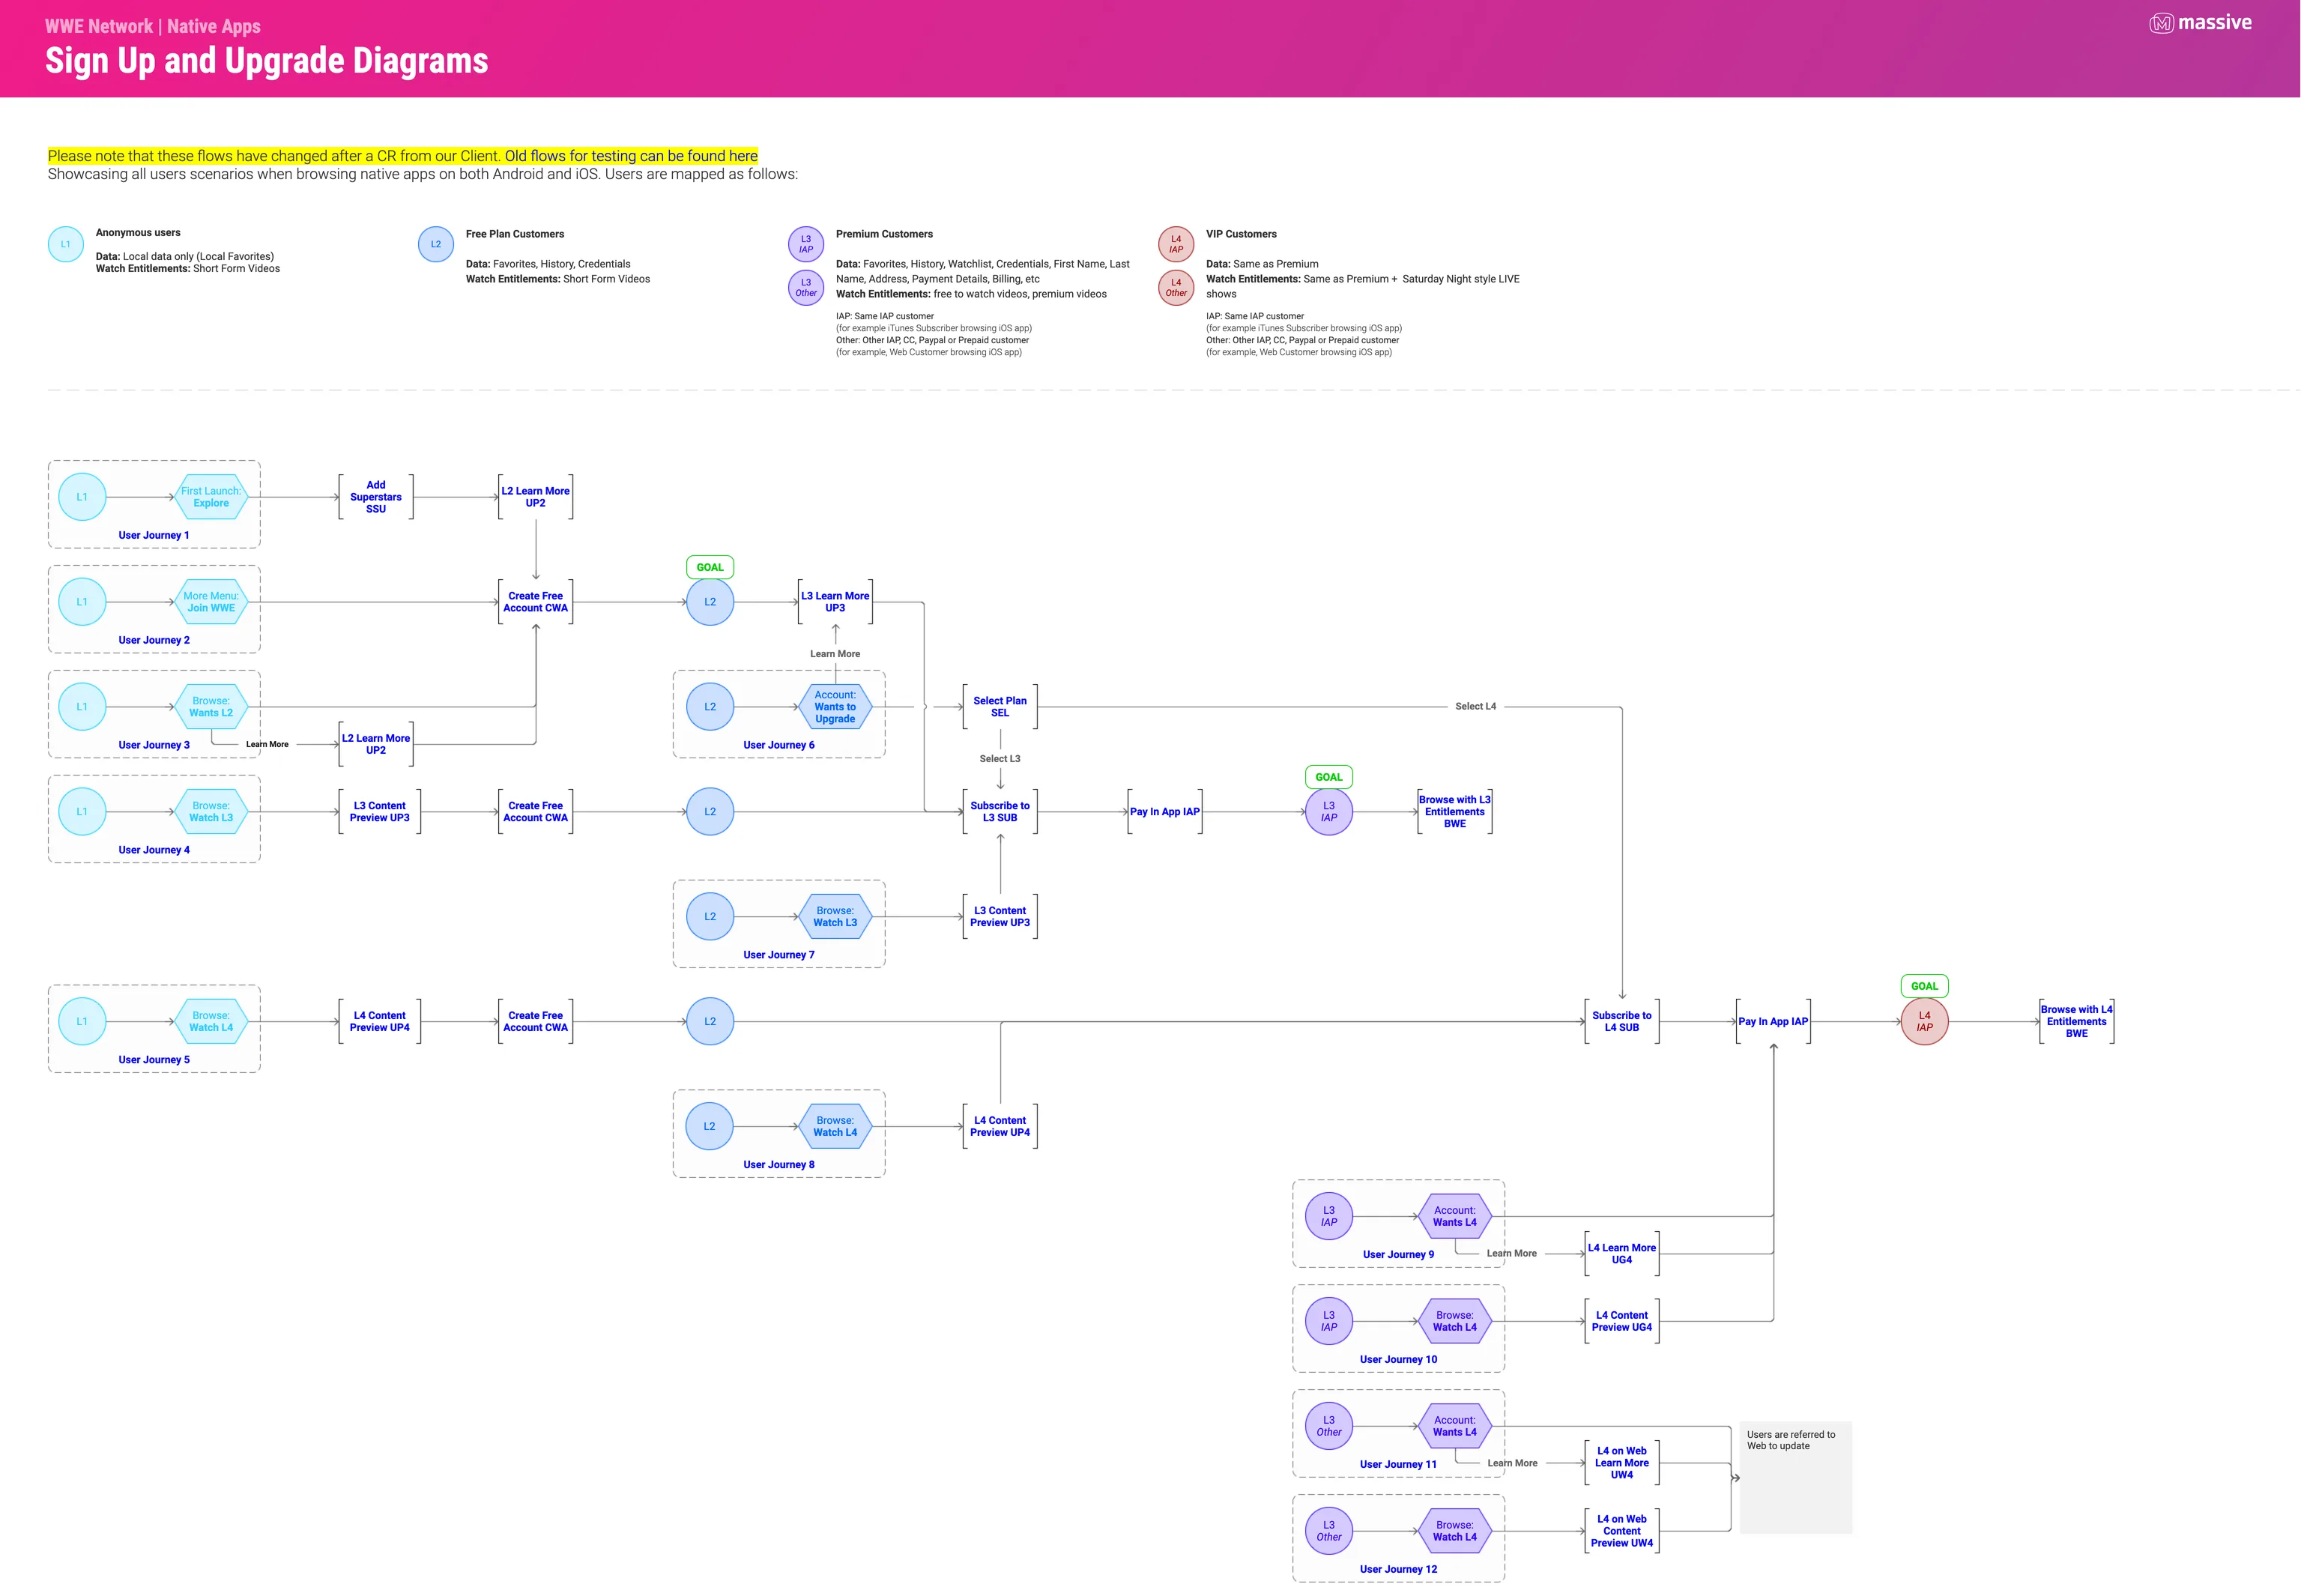Click the 'L4 Learn More UG4' box
This screenshot has height=1596, width=2301.
coord(1622,1254)
